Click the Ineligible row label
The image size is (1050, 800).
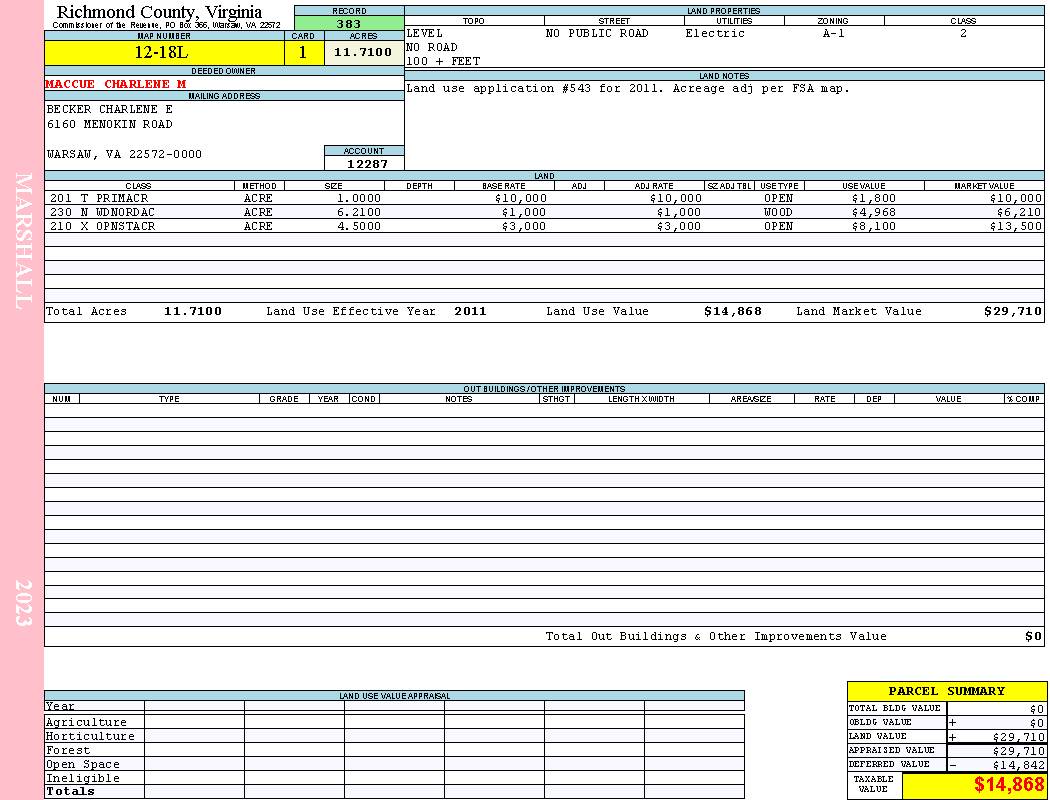point(82,779)
